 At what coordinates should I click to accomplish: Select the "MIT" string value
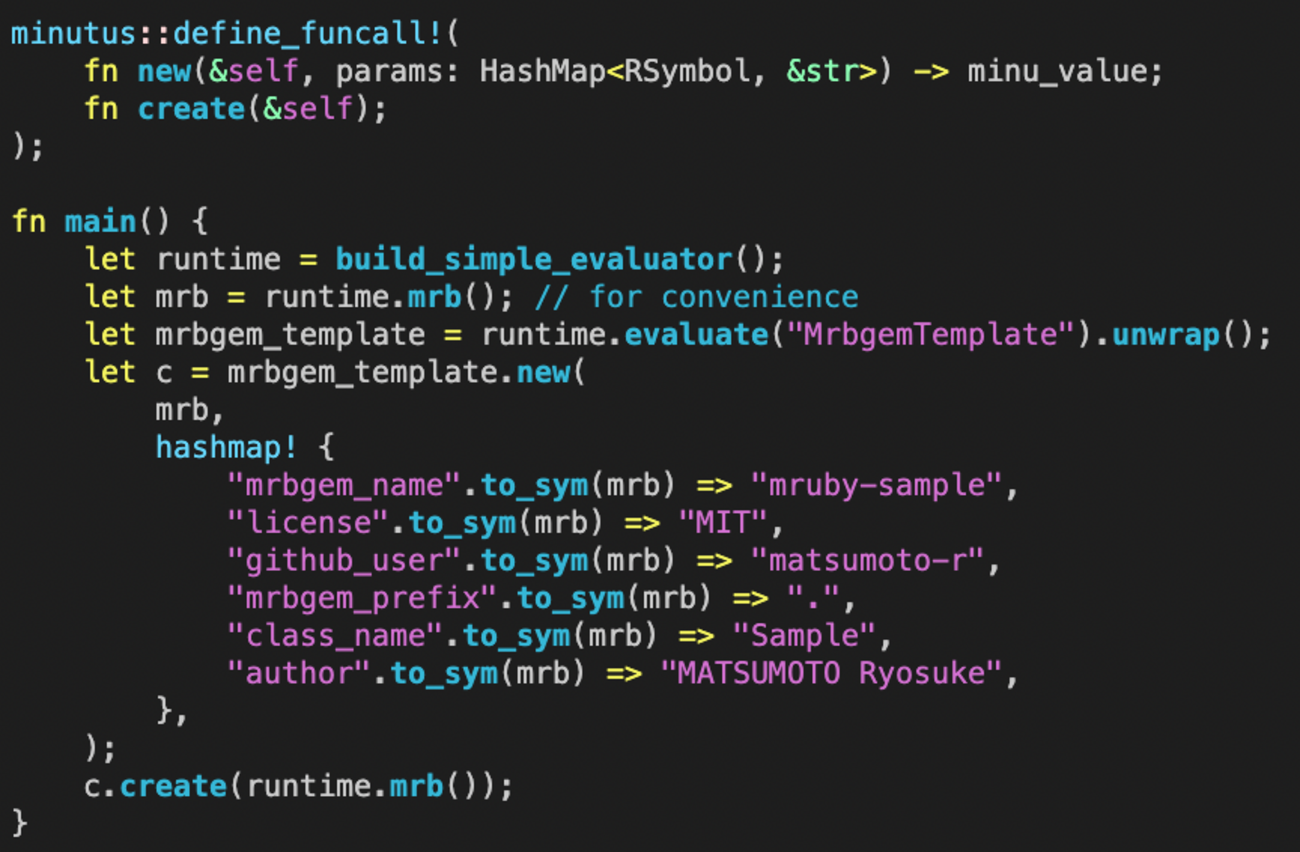723,522
